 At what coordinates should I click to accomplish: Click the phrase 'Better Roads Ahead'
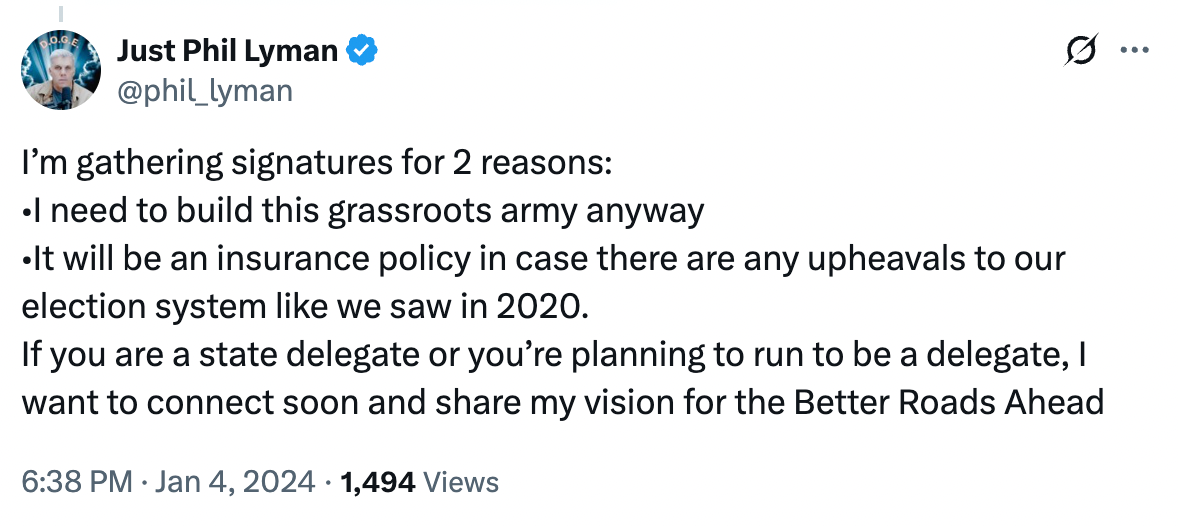948,404
